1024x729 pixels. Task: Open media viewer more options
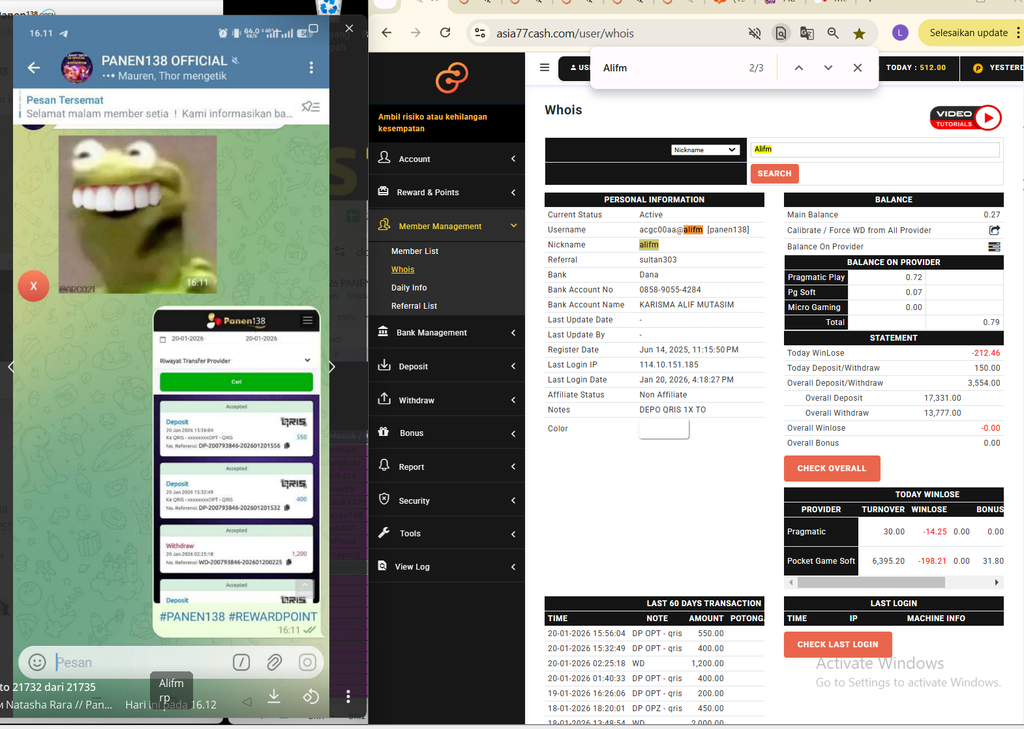point(348,696)
